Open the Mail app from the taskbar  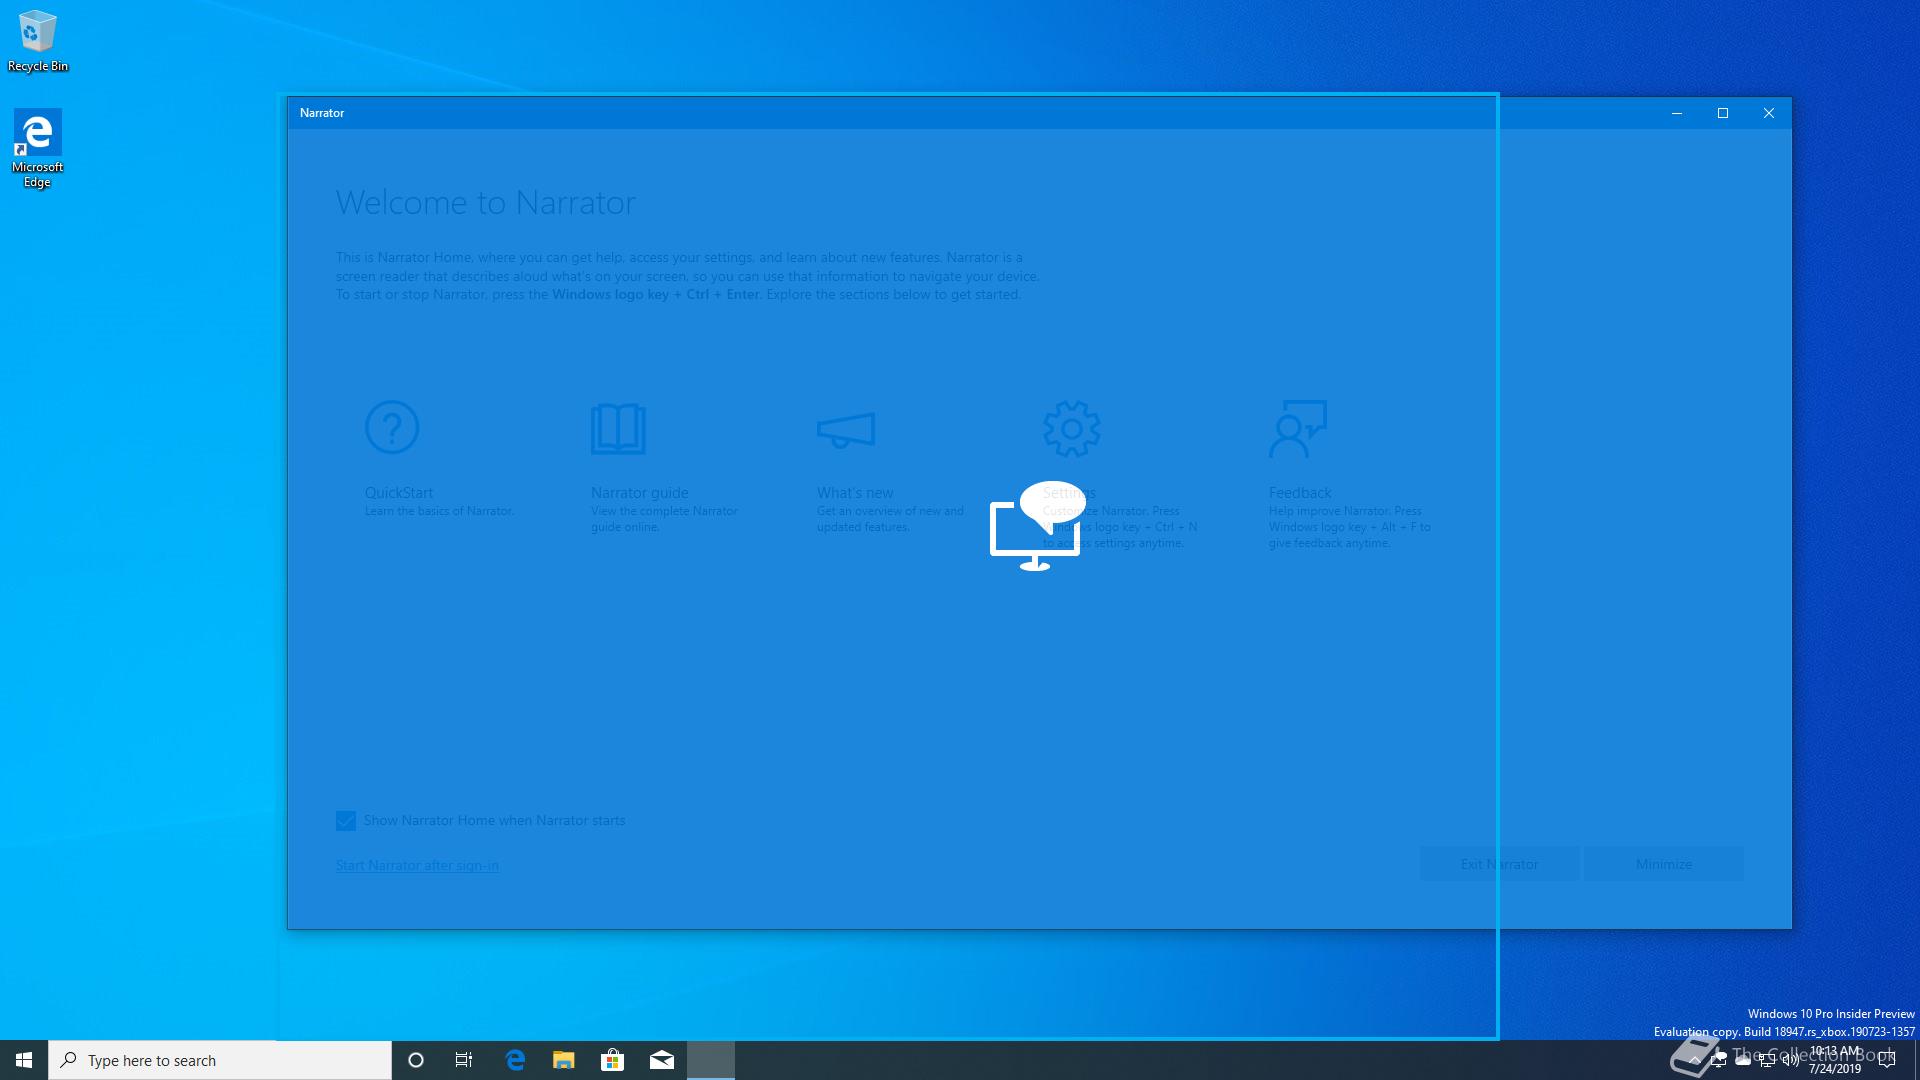[x=662, y=1060]
